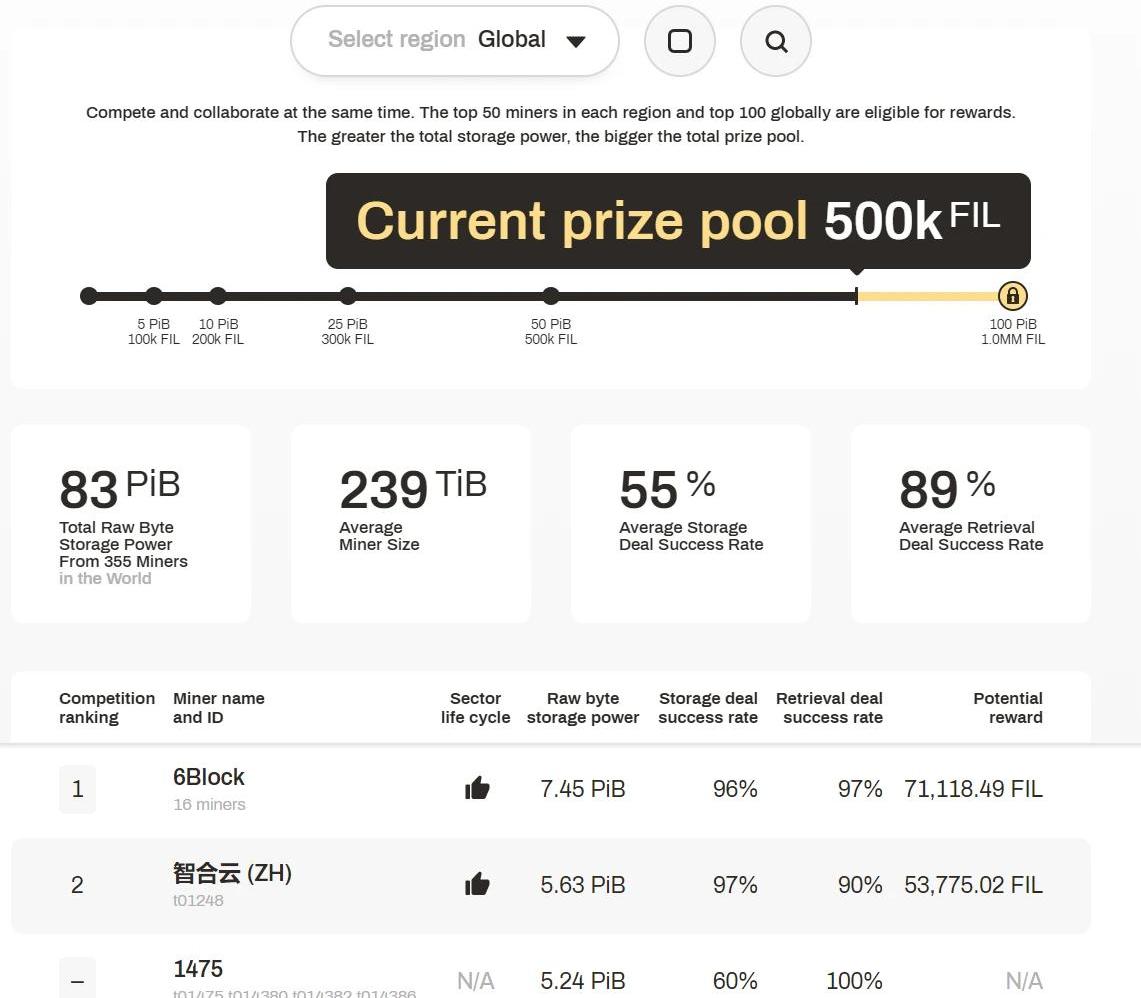Click the yellow locked segment of progress bar
Image resolution: width=1141 pixels, height=998 pixels.
[x=927, y=296]
